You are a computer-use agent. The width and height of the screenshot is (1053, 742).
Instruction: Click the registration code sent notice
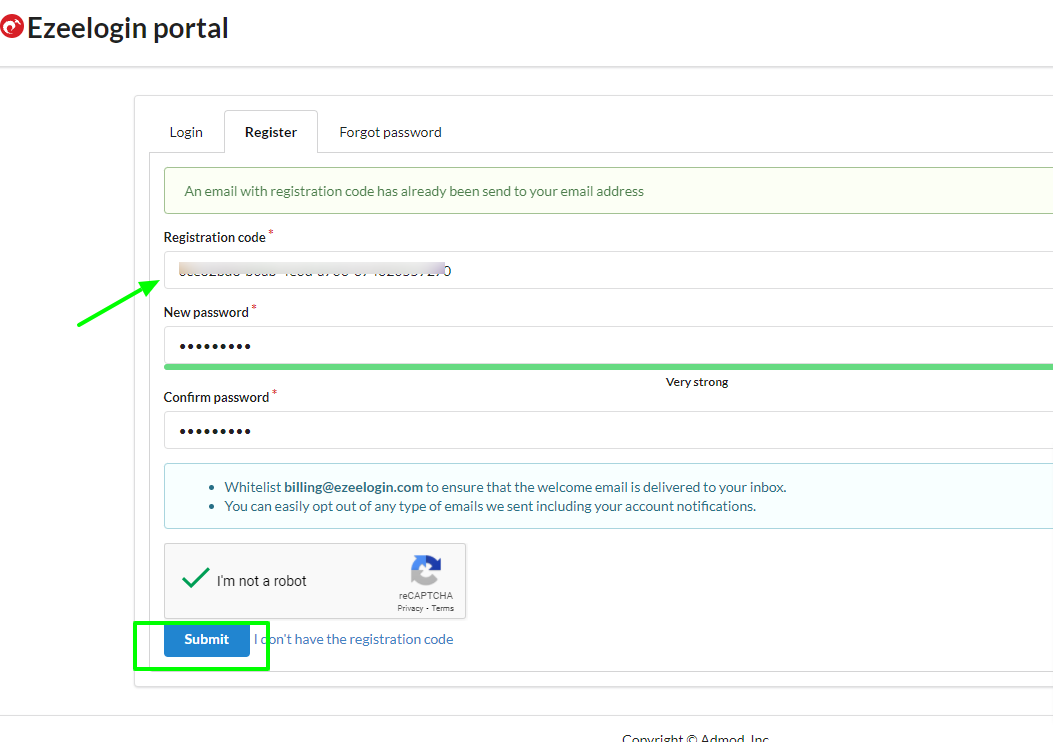click(x=608, y=191)
